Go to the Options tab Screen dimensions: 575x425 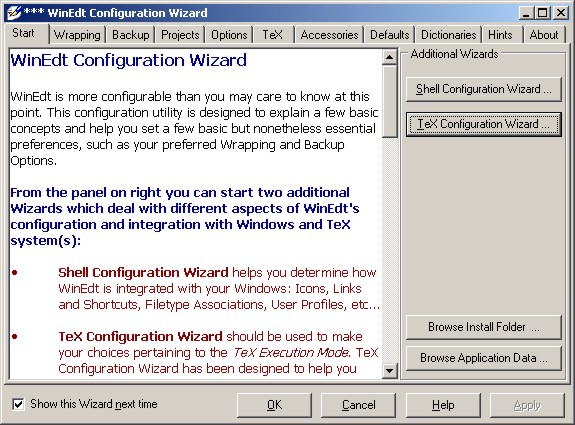click(229, 35)
